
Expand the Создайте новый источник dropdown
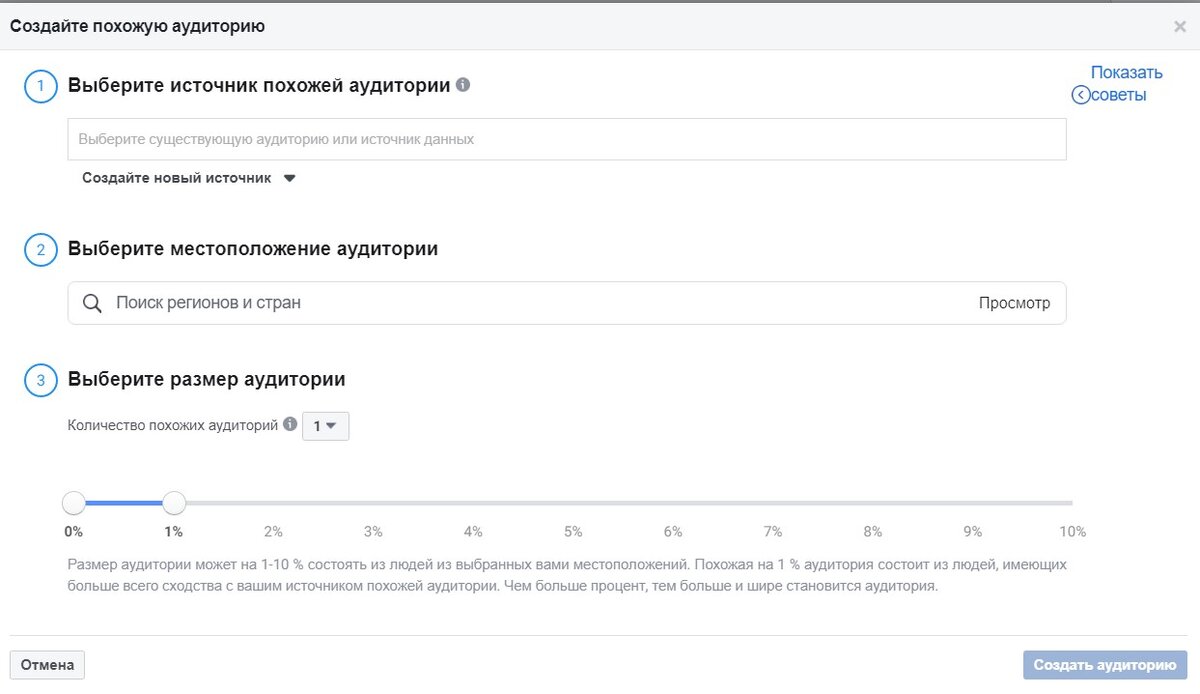point(189,178)
